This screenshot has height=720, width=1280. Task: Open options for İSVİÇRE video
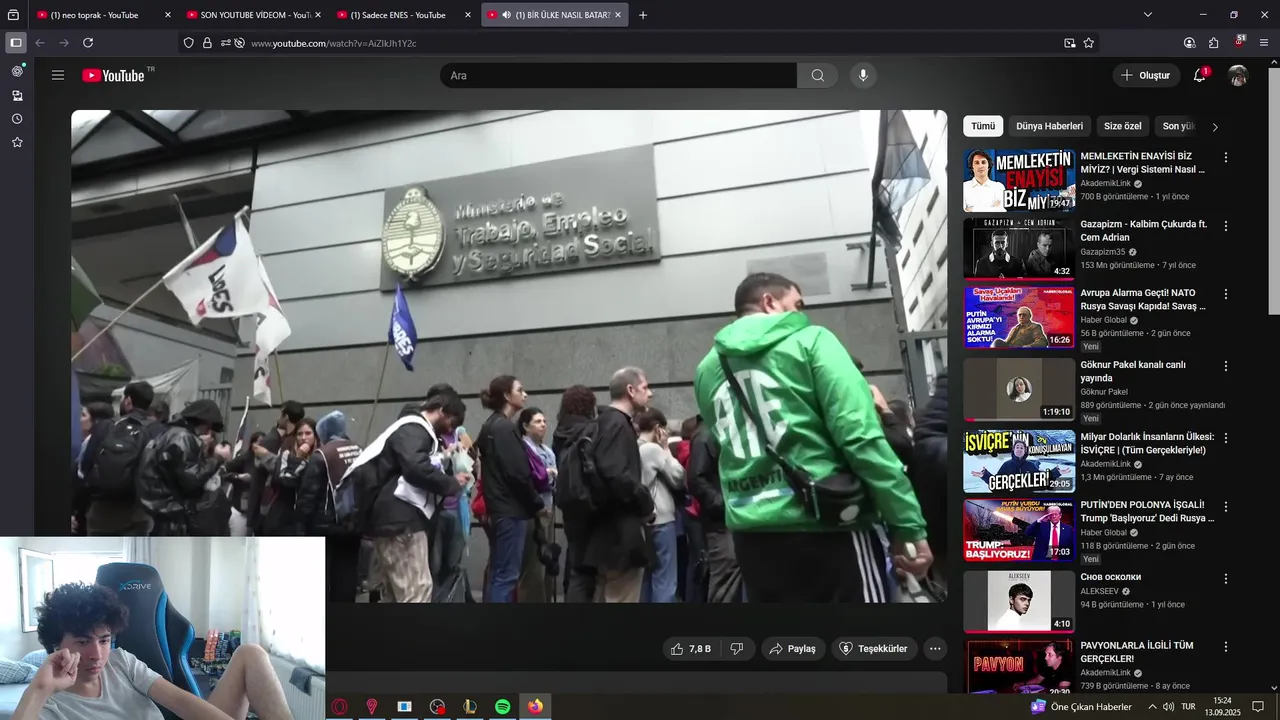click(x=1226, y=439)
